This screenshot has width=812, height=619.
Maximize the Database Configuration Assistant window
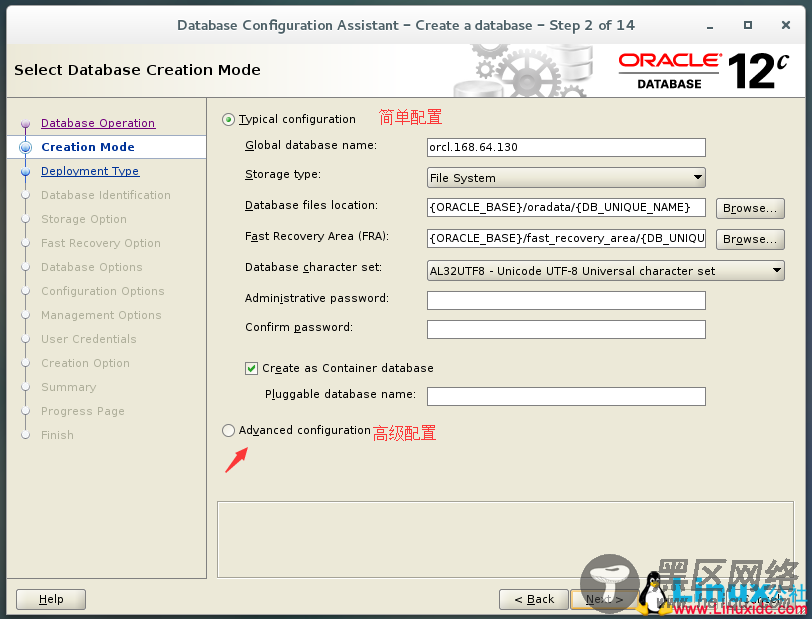coord(748,25)
